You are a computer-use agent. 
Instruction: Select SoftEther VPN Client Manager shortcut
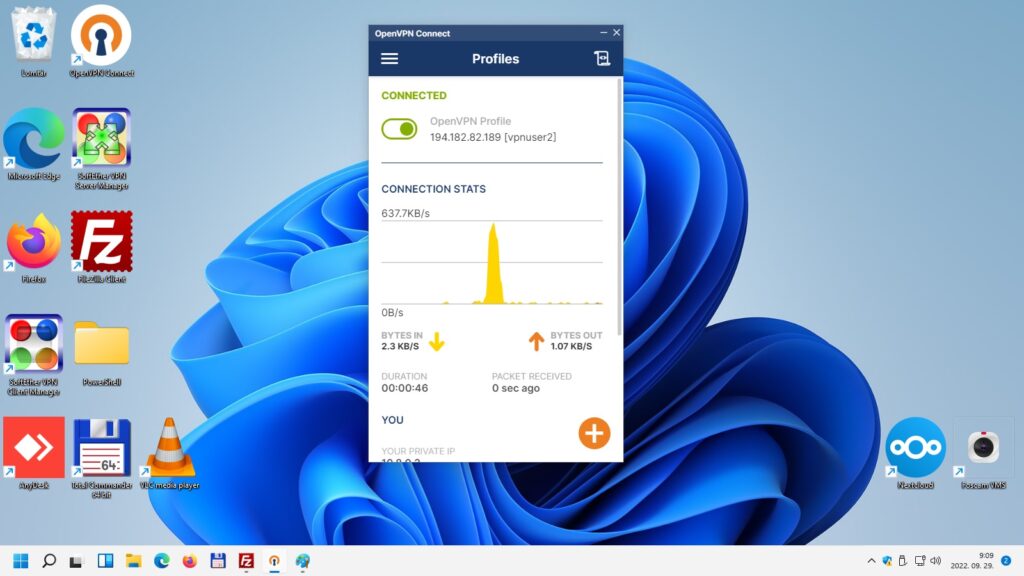(x=33, y=355)
